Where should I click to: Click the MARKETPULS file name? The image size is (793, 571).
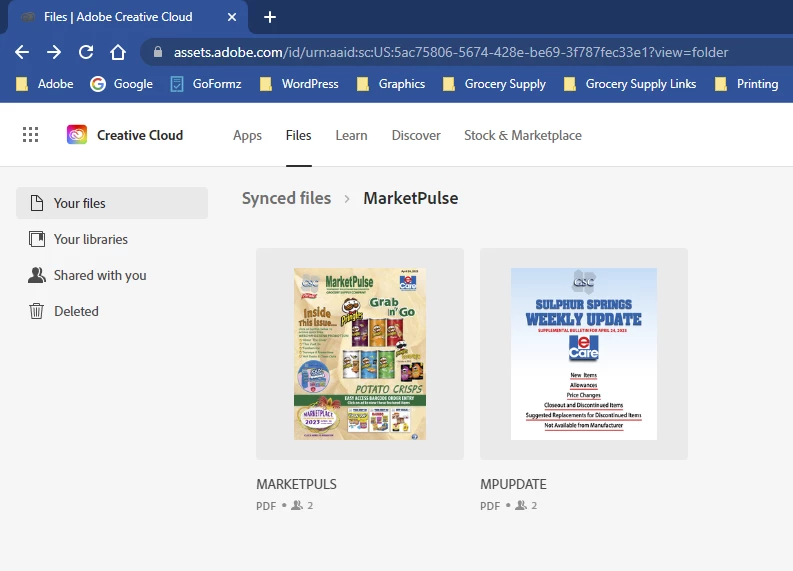[296, 484]
